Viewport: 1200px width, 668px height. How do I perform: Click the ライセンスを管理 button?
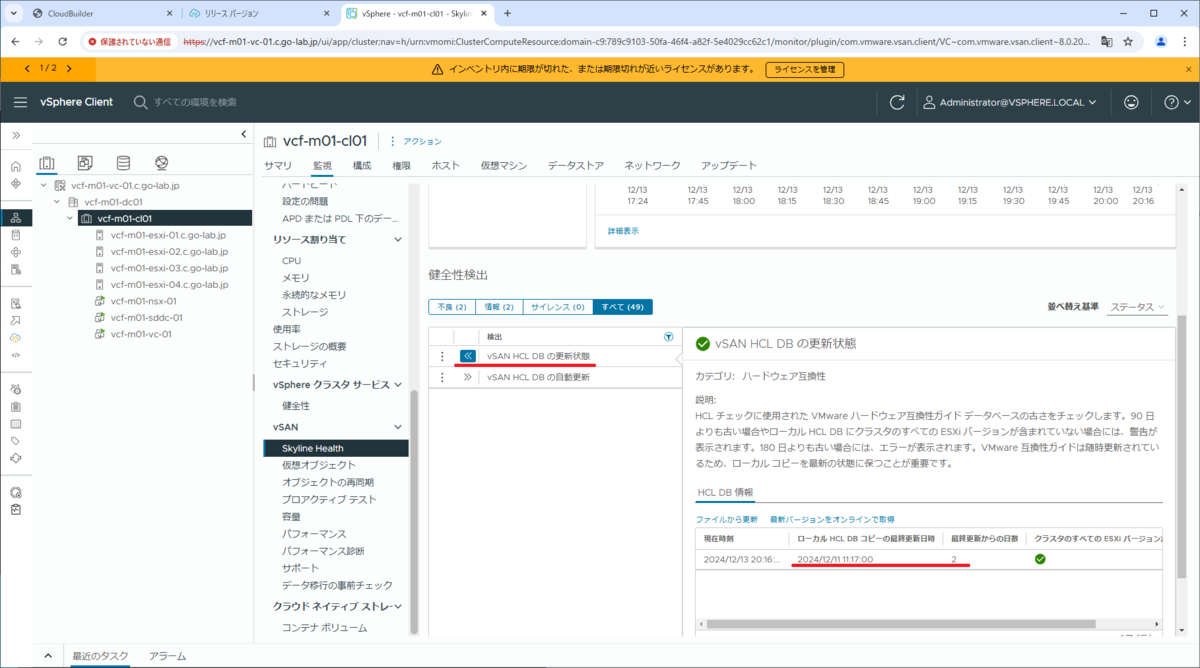point(805,70)
